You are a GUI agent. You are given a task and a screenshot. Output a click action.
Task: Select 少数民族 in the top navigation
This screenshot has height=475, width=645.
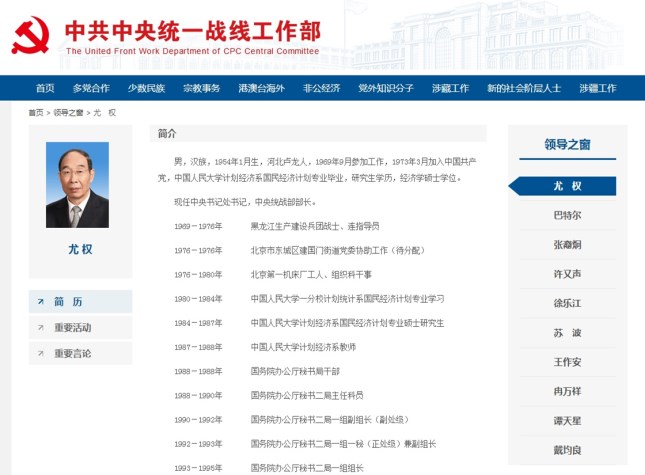click(146, 88)
